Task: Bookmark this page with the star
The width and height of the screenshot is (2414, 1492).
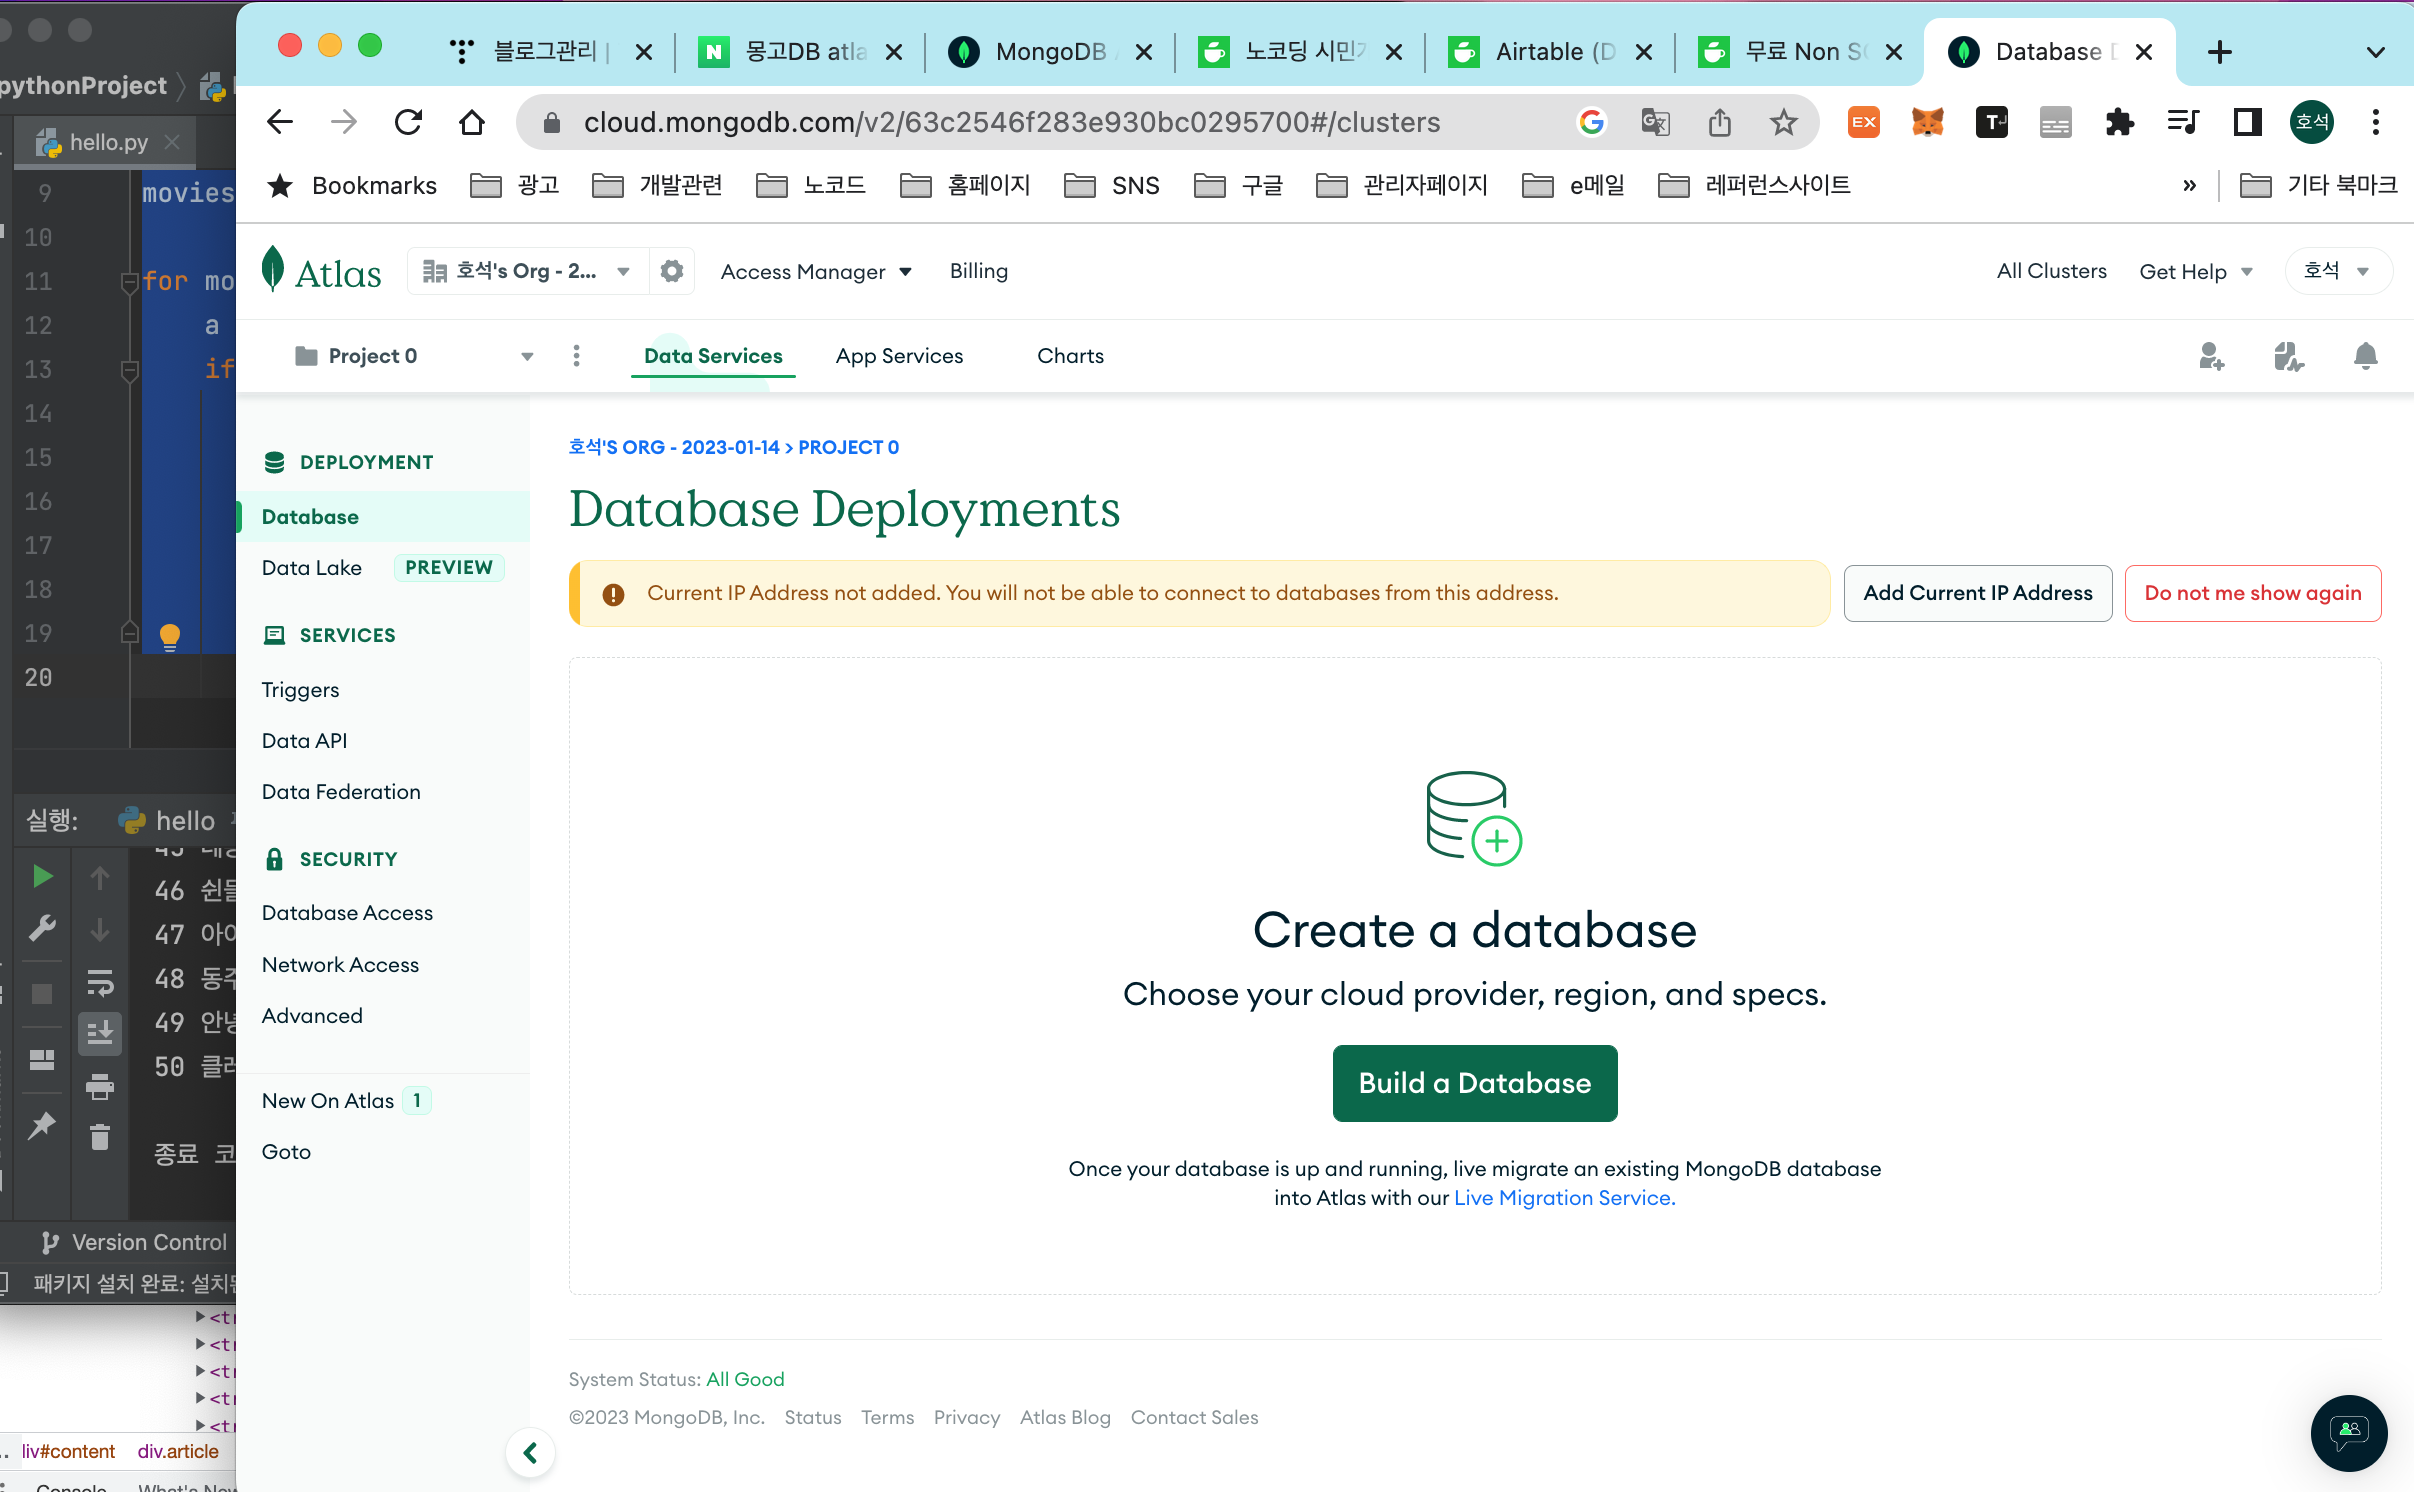Action: coord(1784,122)
